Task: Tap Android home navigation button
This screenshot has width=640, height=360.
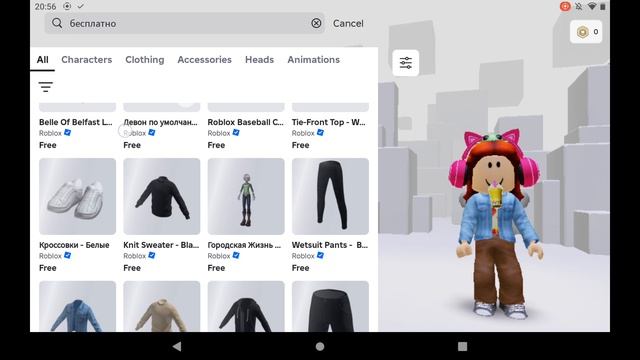Action: coord(320,347)
